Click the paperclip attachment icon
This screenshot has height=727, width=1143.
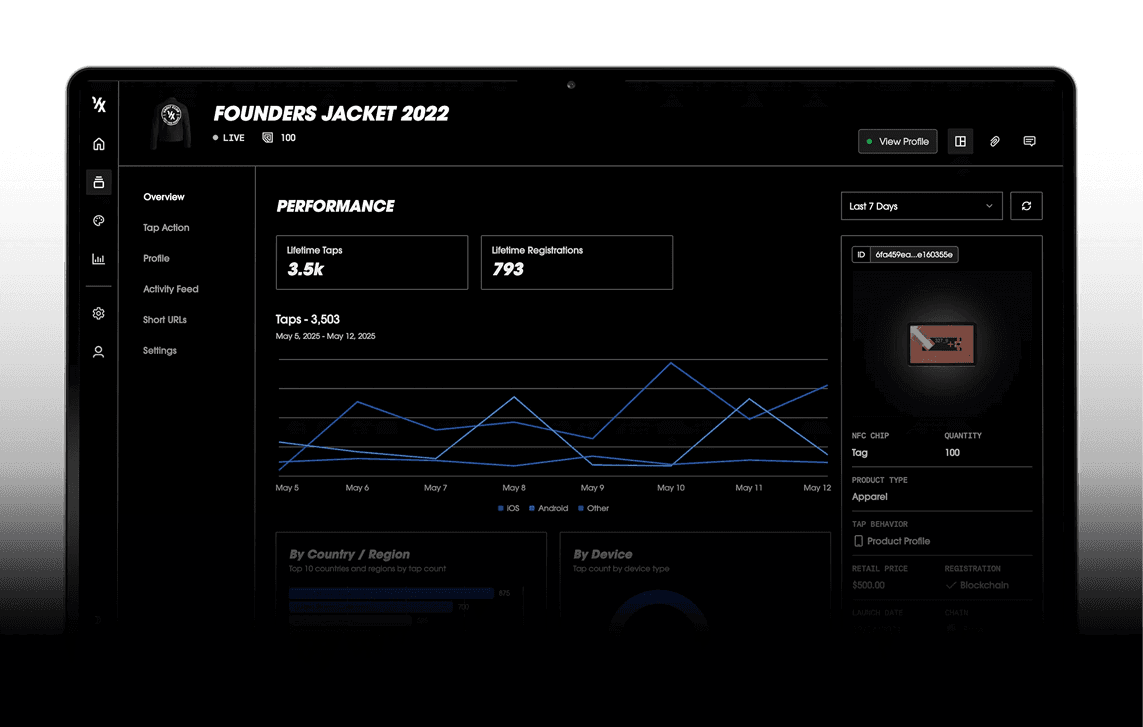click(994, 141)
